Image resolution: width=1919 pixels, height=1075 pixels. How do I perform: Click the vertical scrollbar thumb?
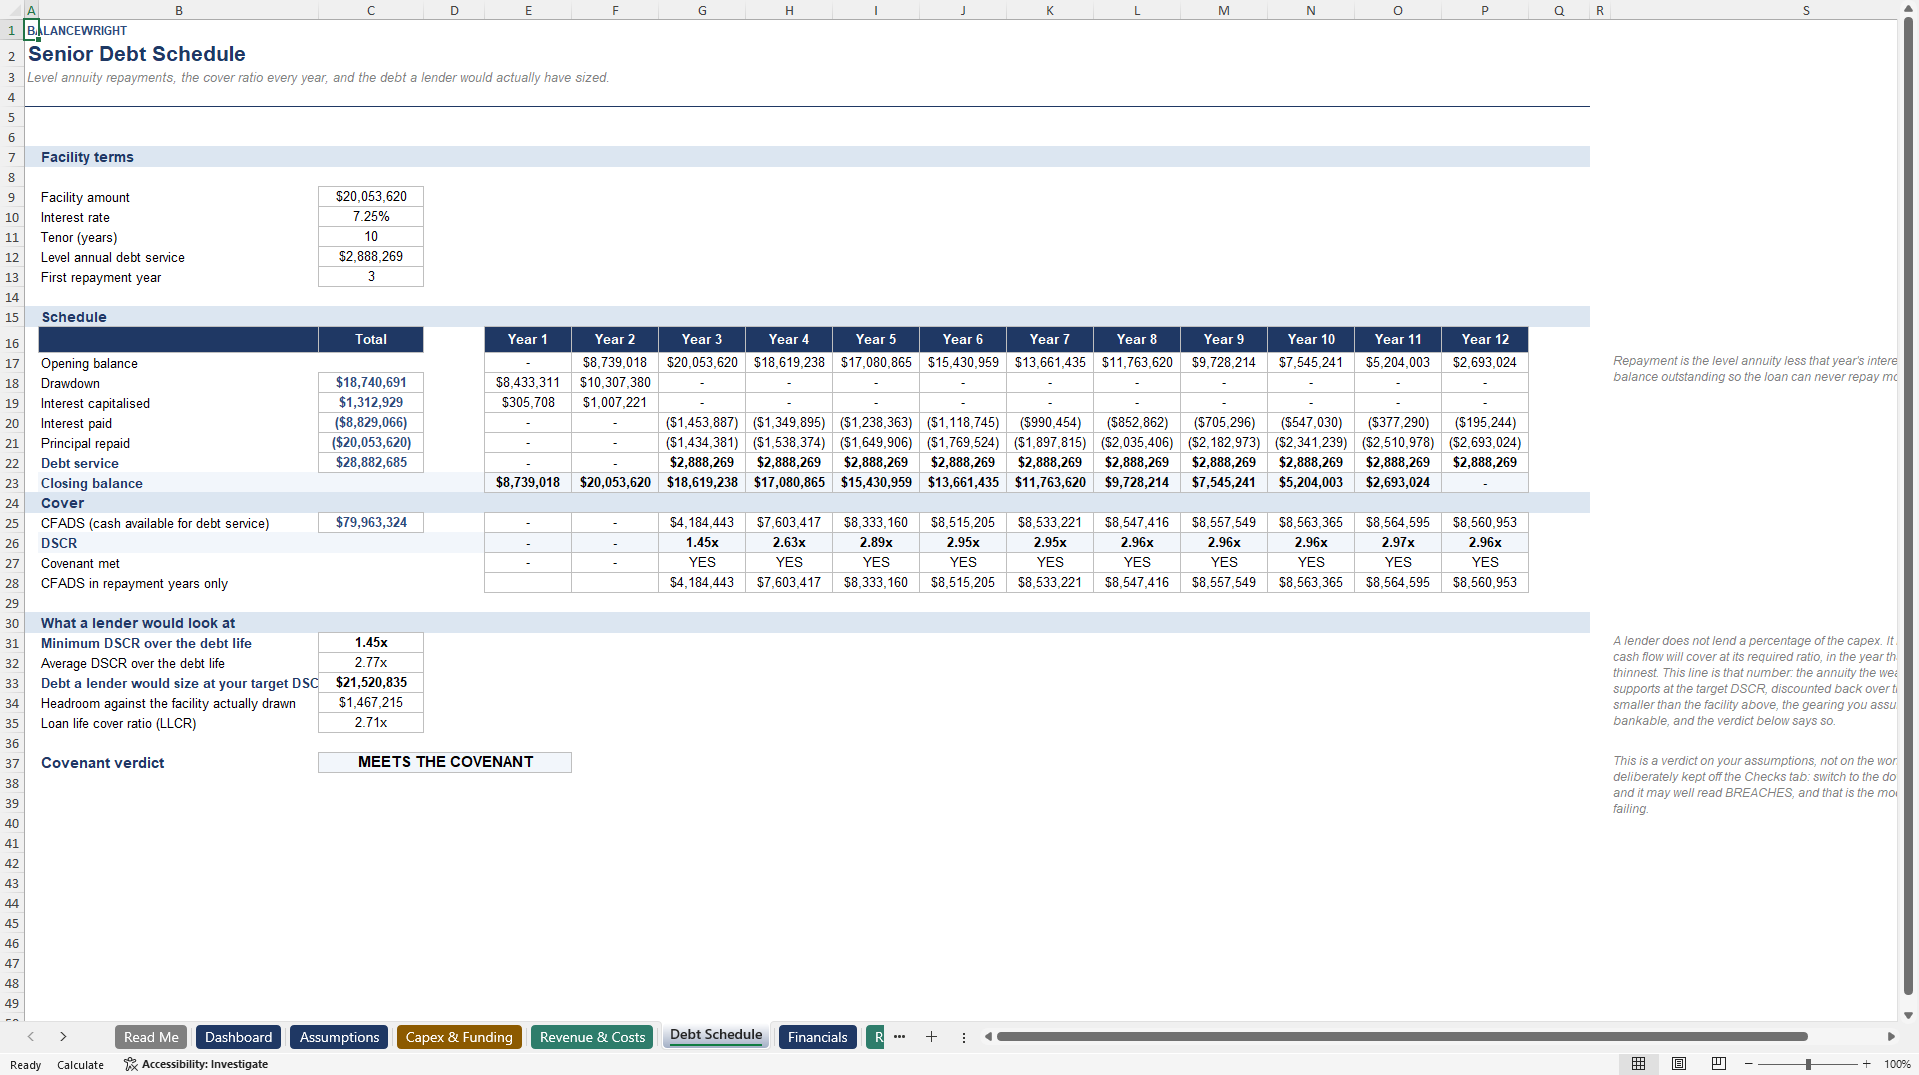(1909, 505)
